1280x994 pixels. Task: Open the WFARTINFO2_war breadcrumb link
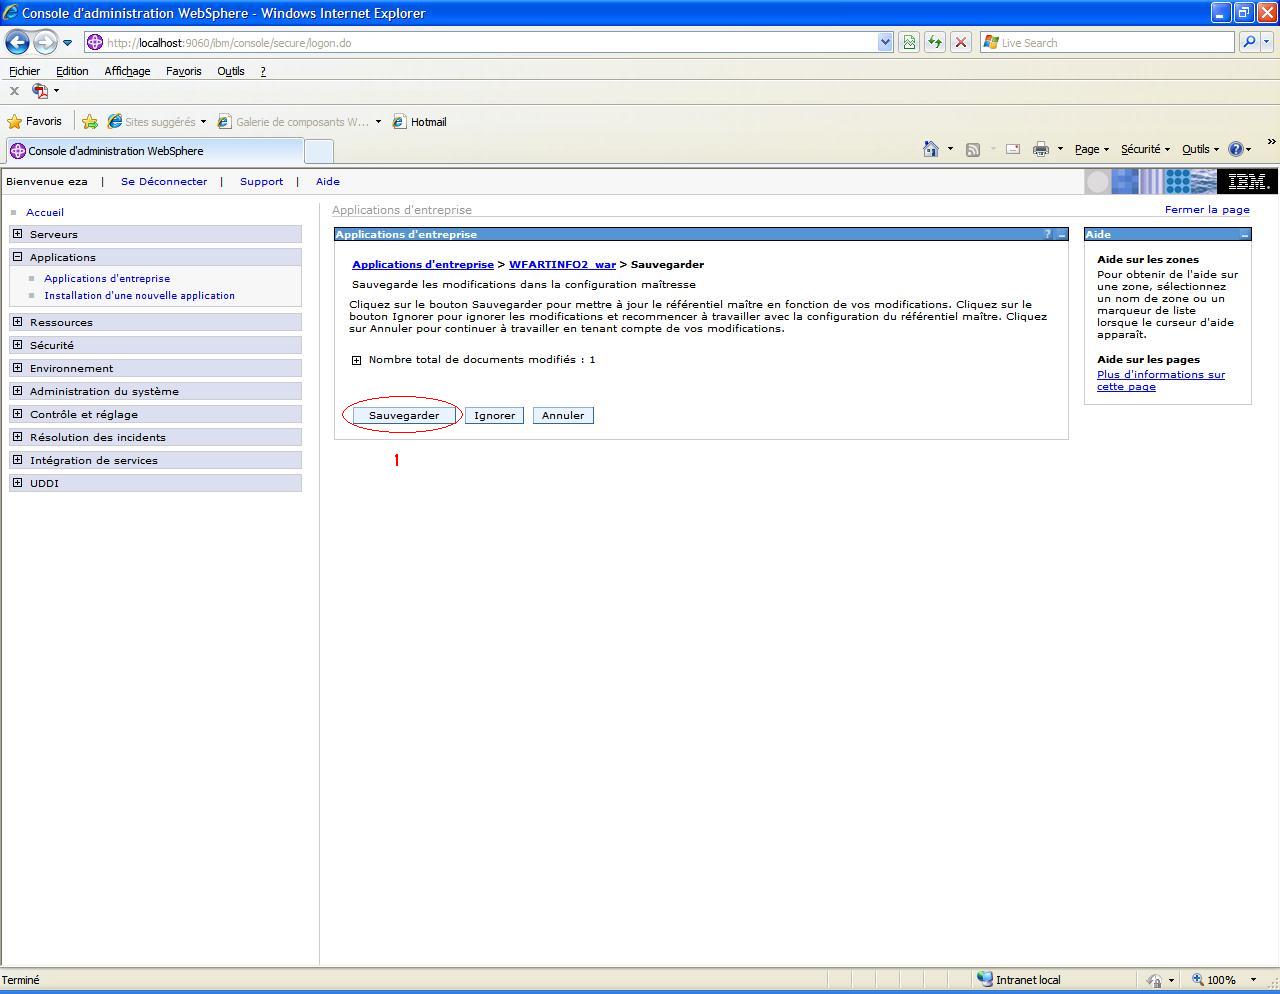click(562, 264)
